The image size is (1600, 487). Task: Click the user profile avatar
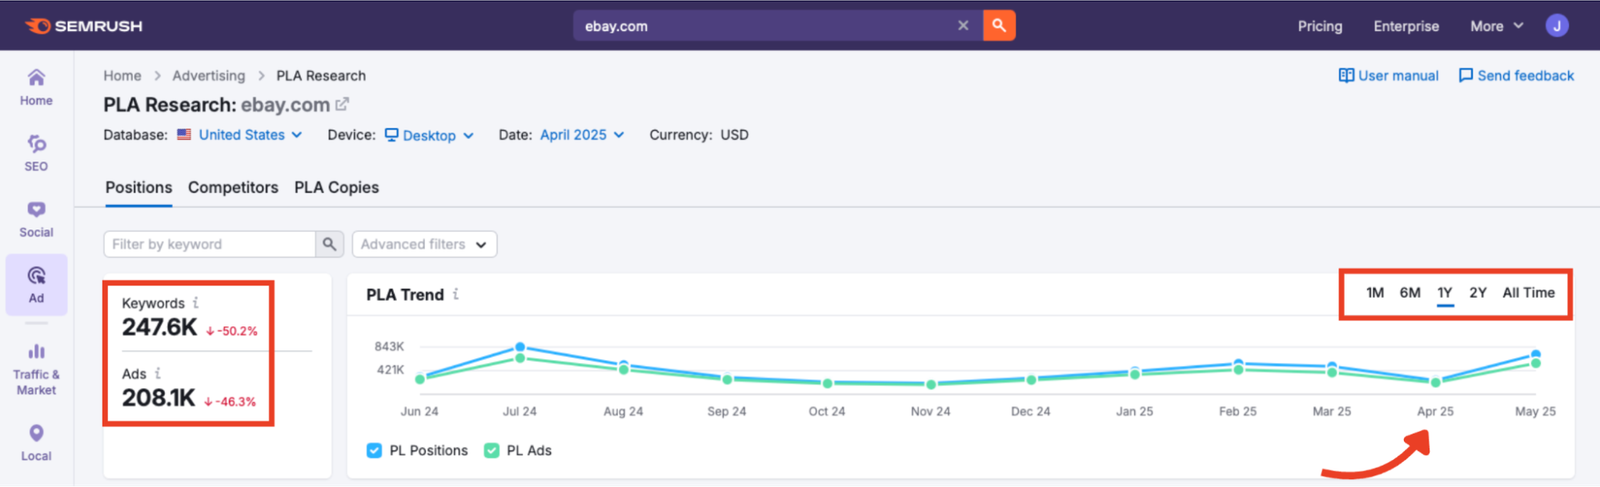pos(1556,26)
